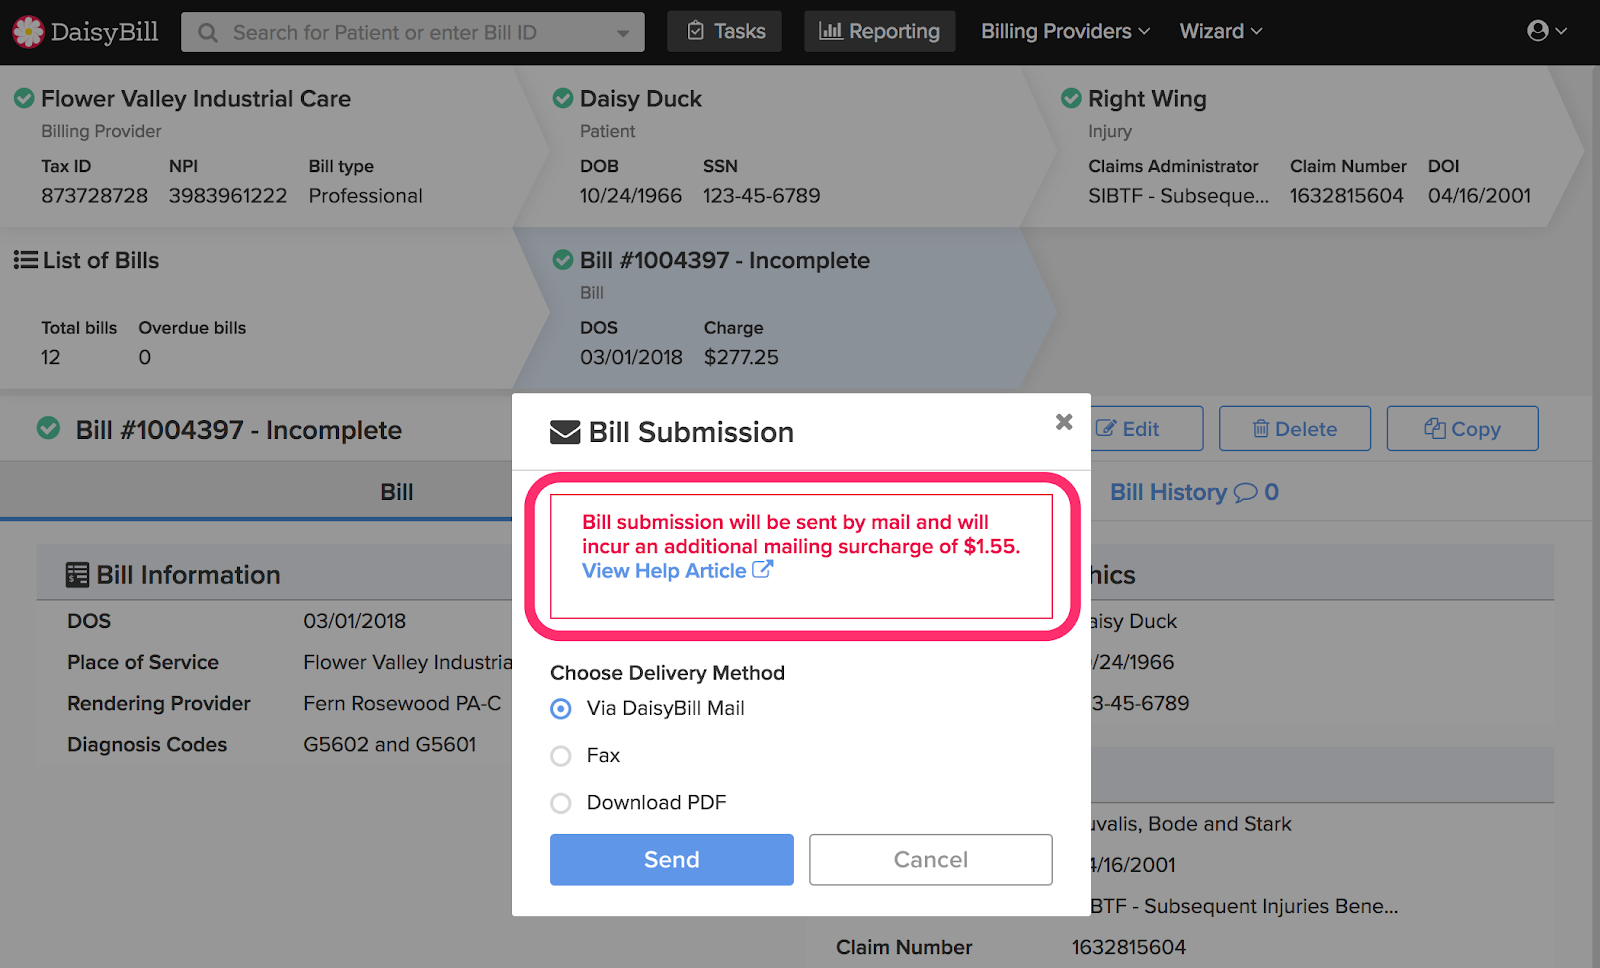
Task: Click the Edit bill button
Action: [1146, 428]
